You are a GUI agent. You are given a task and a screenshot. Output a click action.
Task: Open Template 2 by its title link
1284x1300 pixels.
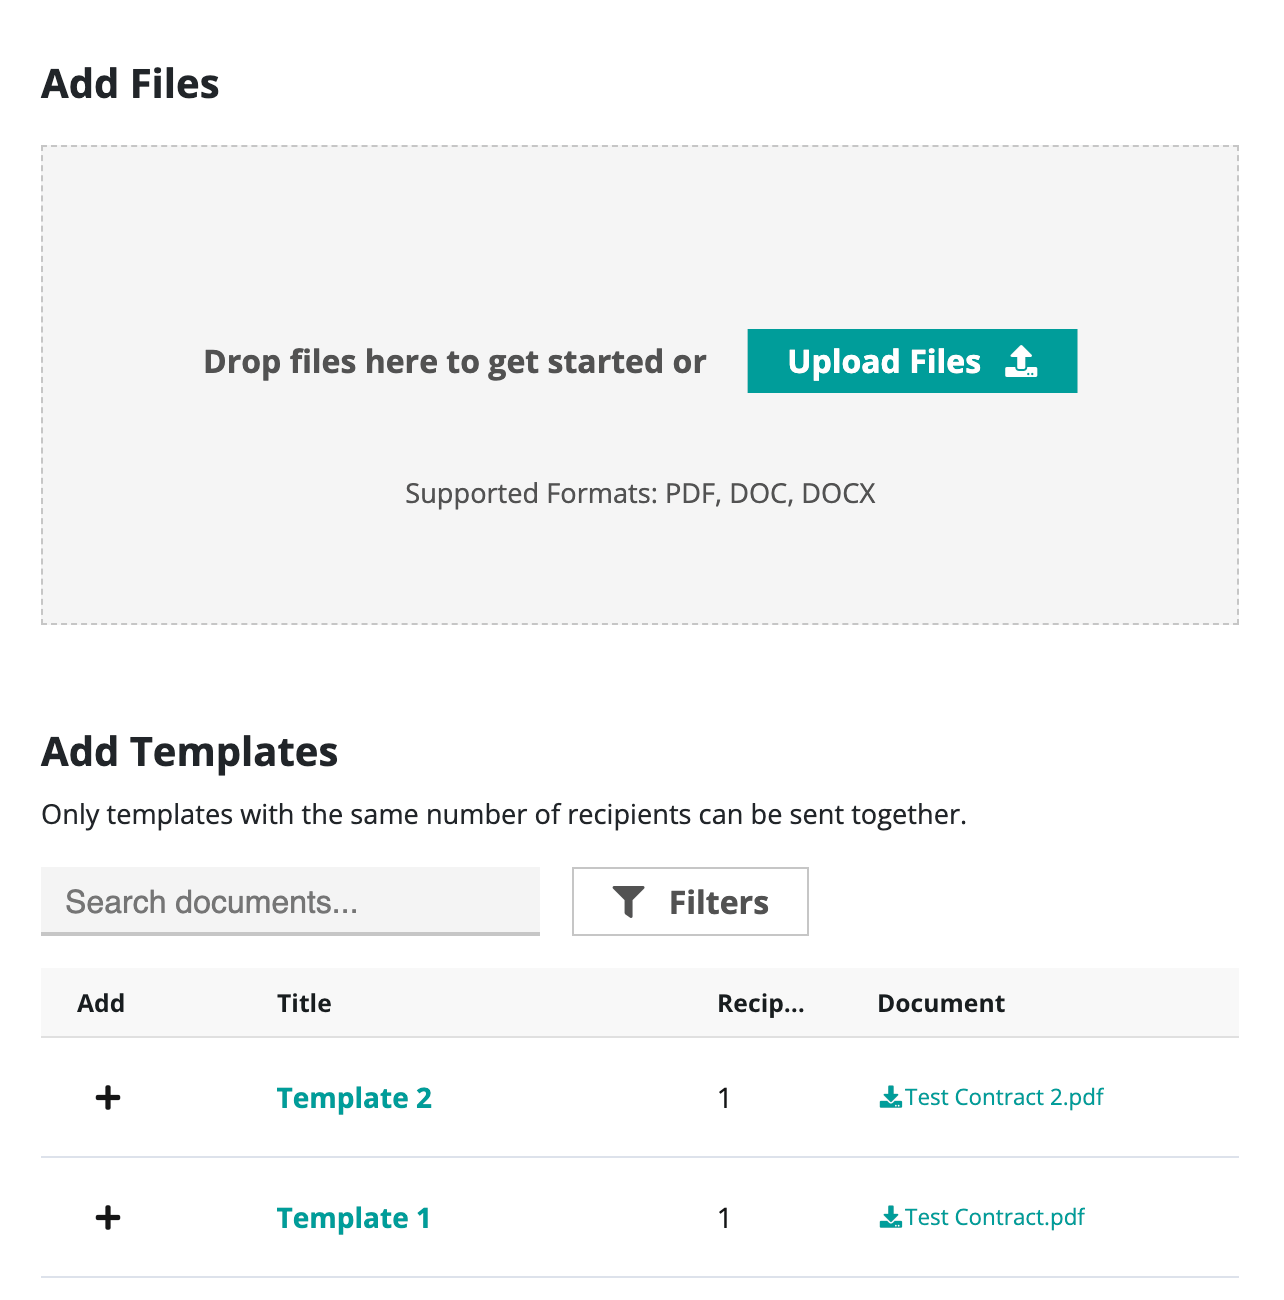click(354, 1097)
